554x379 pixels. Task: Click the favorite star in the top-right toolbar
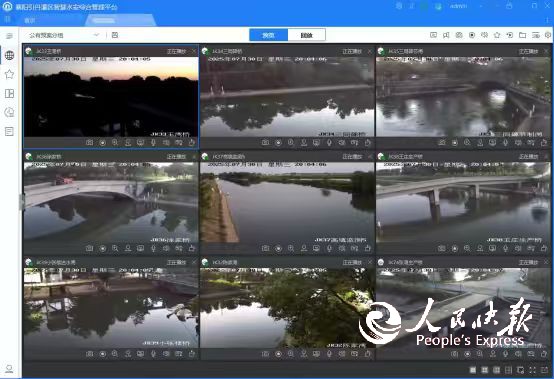point(497,35)
